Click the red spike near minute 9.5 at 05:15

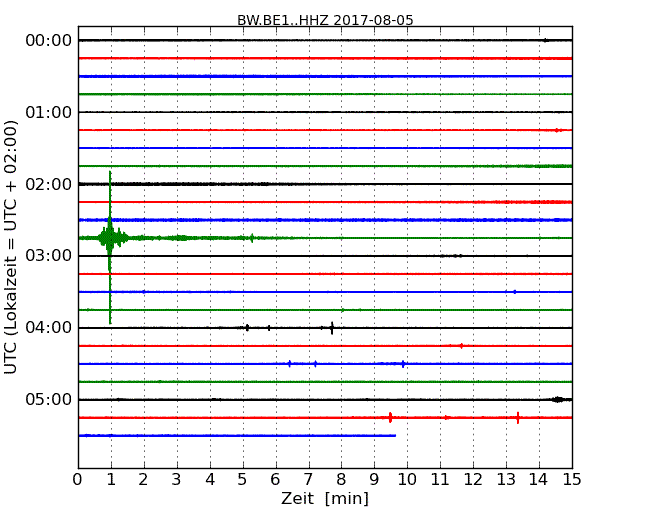pyautogui.click(x=390, y=418)
